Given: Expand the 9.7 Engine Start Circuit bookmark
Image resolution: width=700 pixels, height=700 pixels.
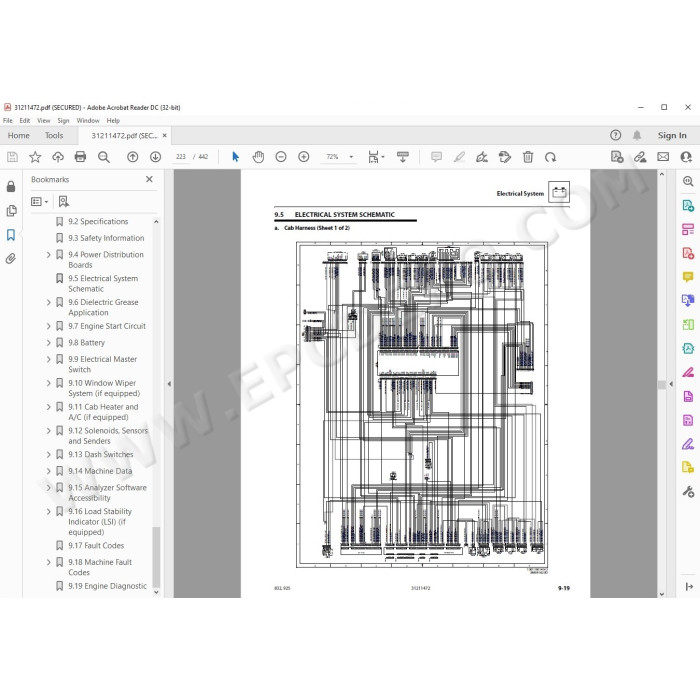Looking at the screenshot, I should 49,326.
